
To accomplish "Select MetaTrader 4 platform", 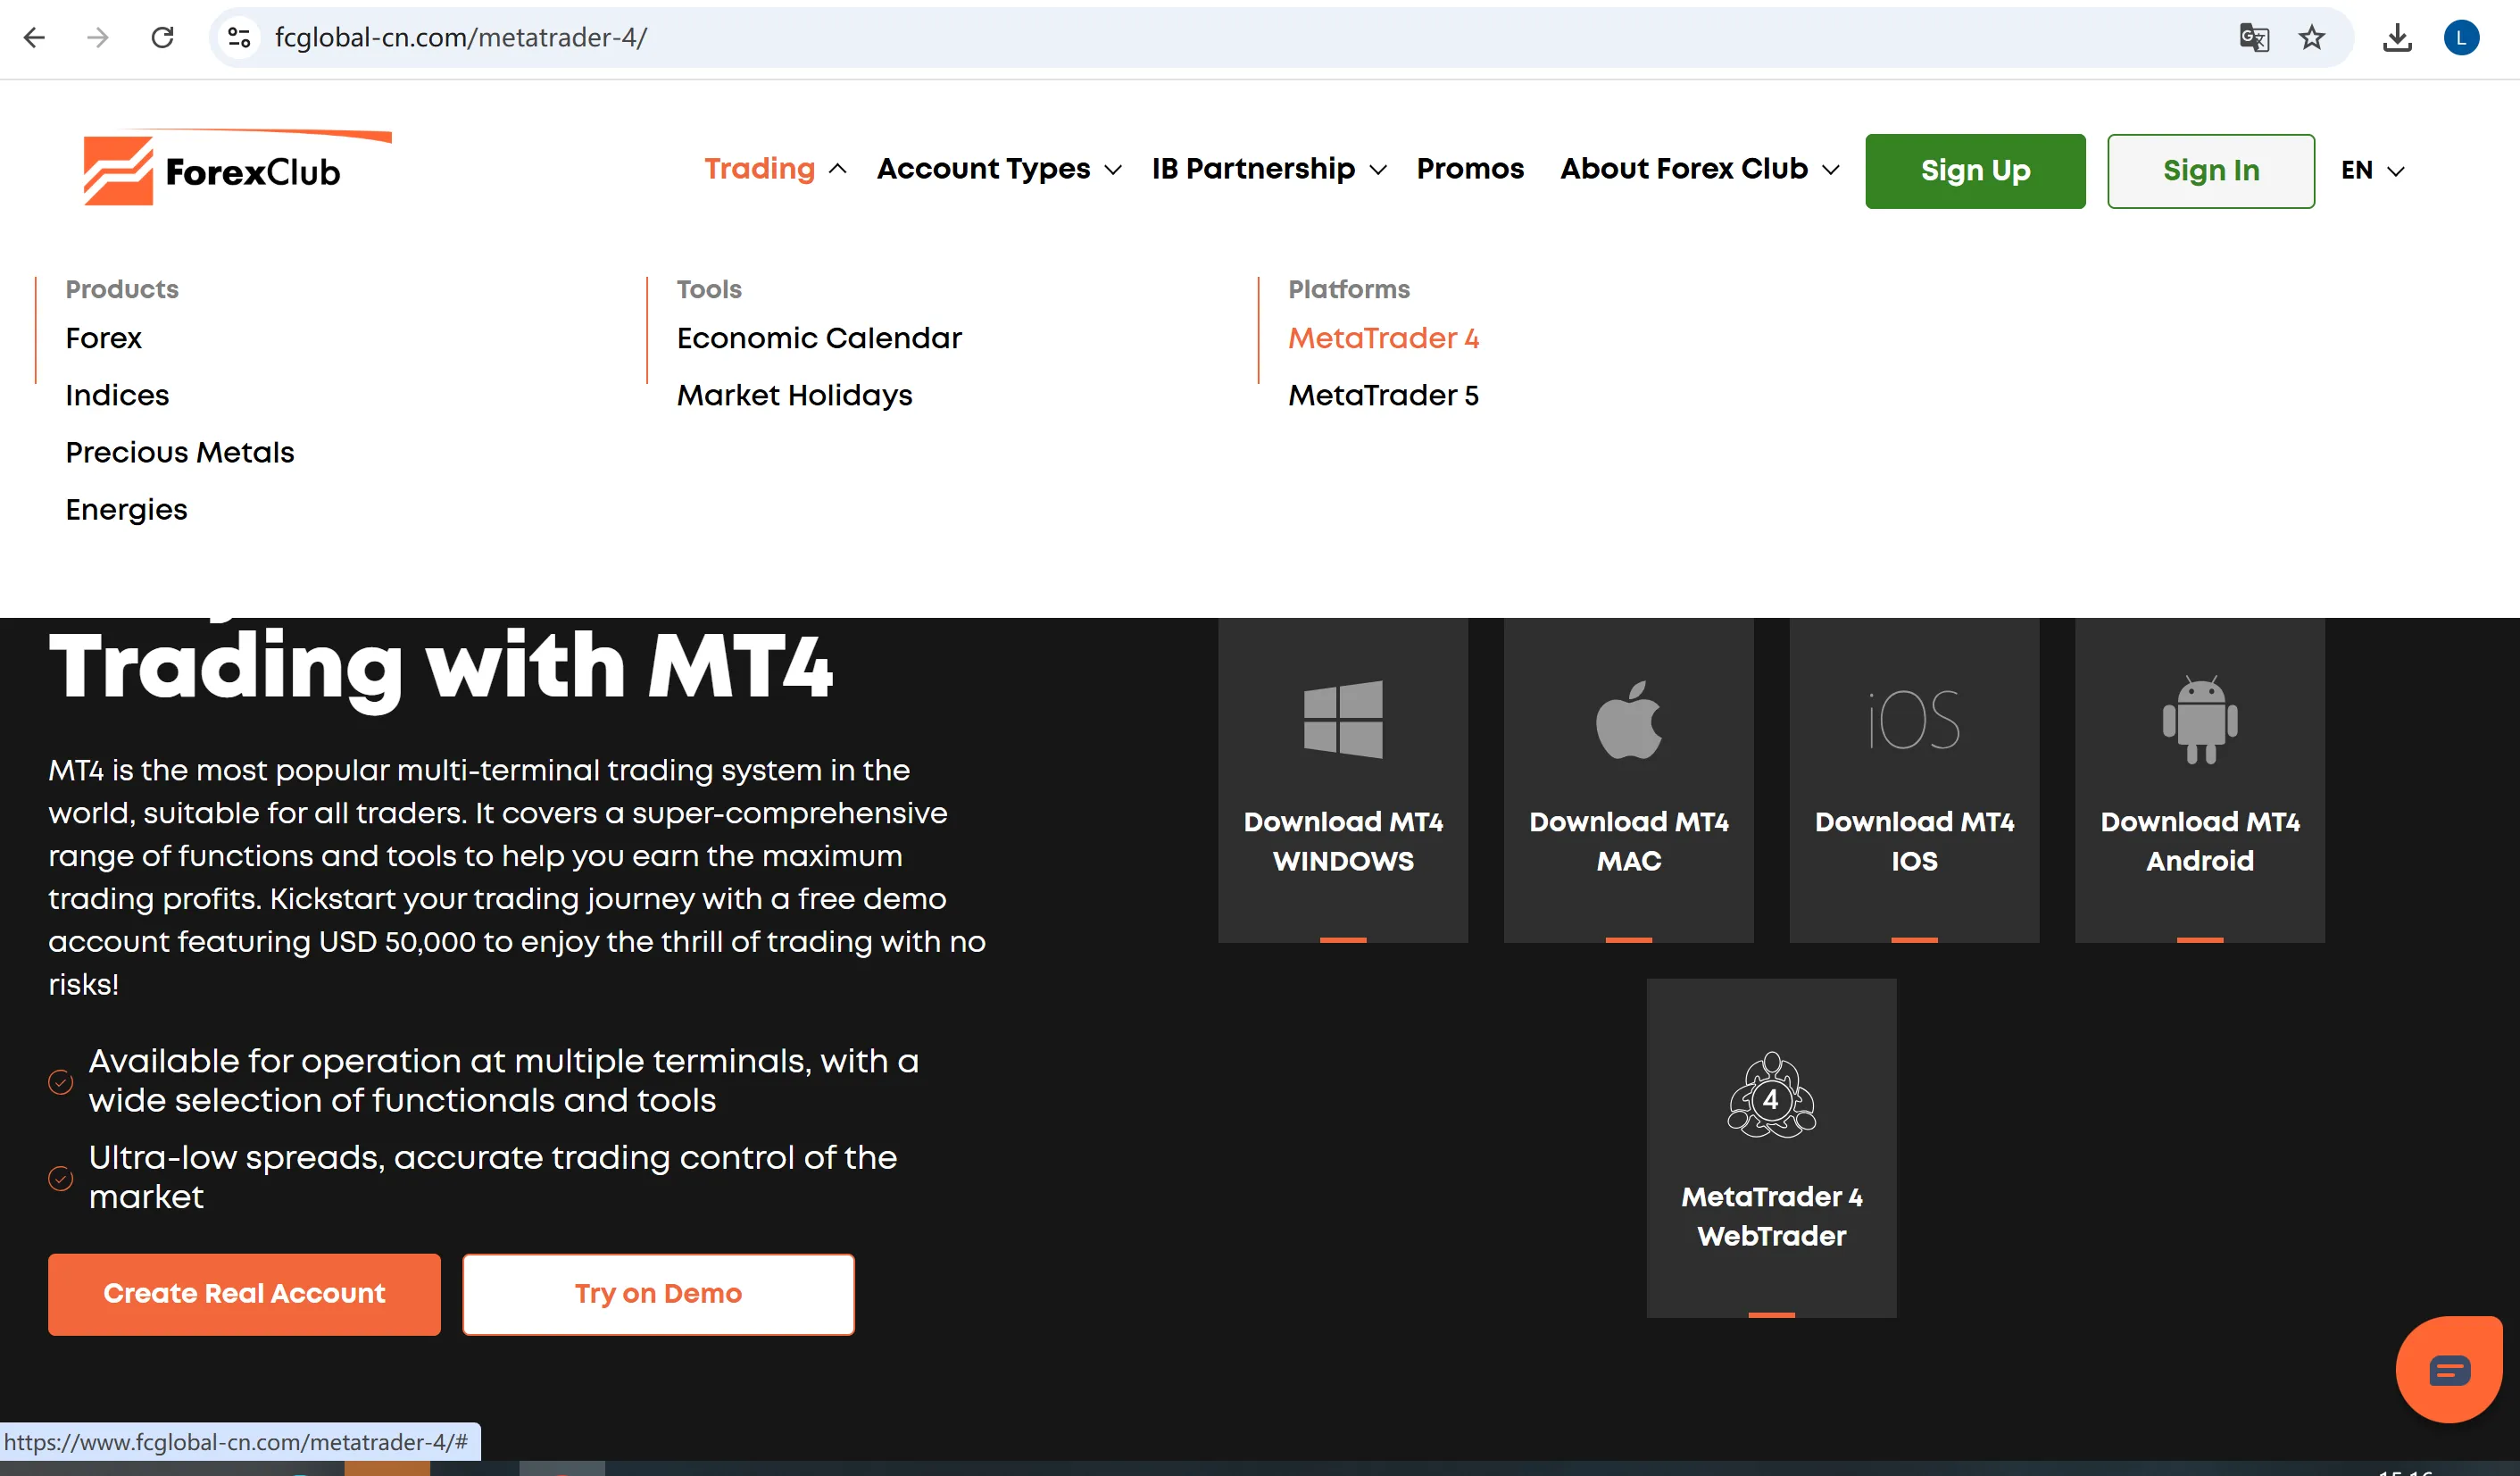I will tap(1384, 338).
